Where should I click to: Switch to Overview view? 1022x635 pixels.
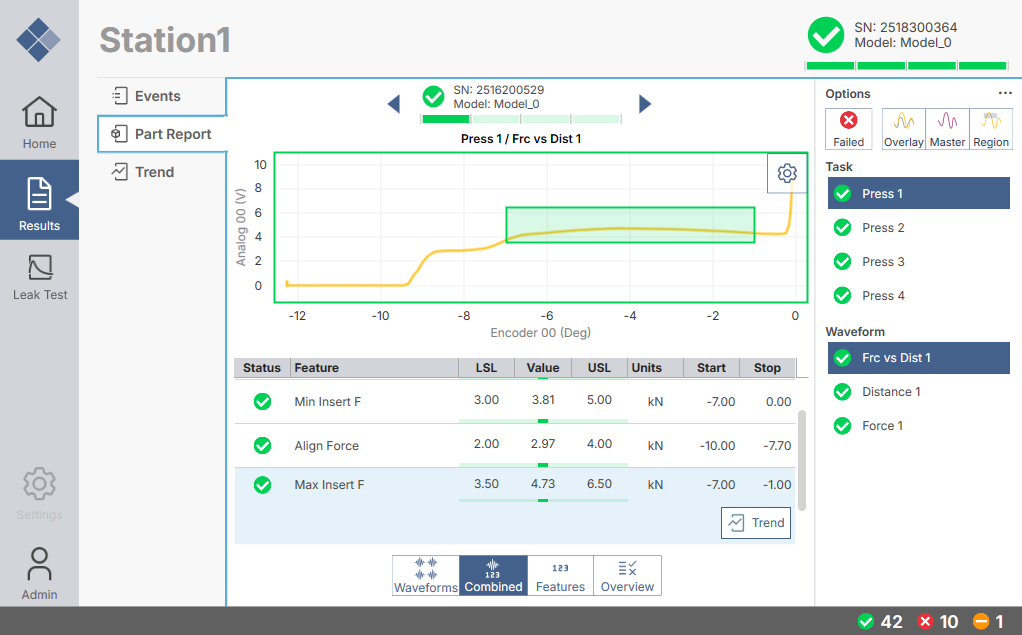tap(627, 576)
